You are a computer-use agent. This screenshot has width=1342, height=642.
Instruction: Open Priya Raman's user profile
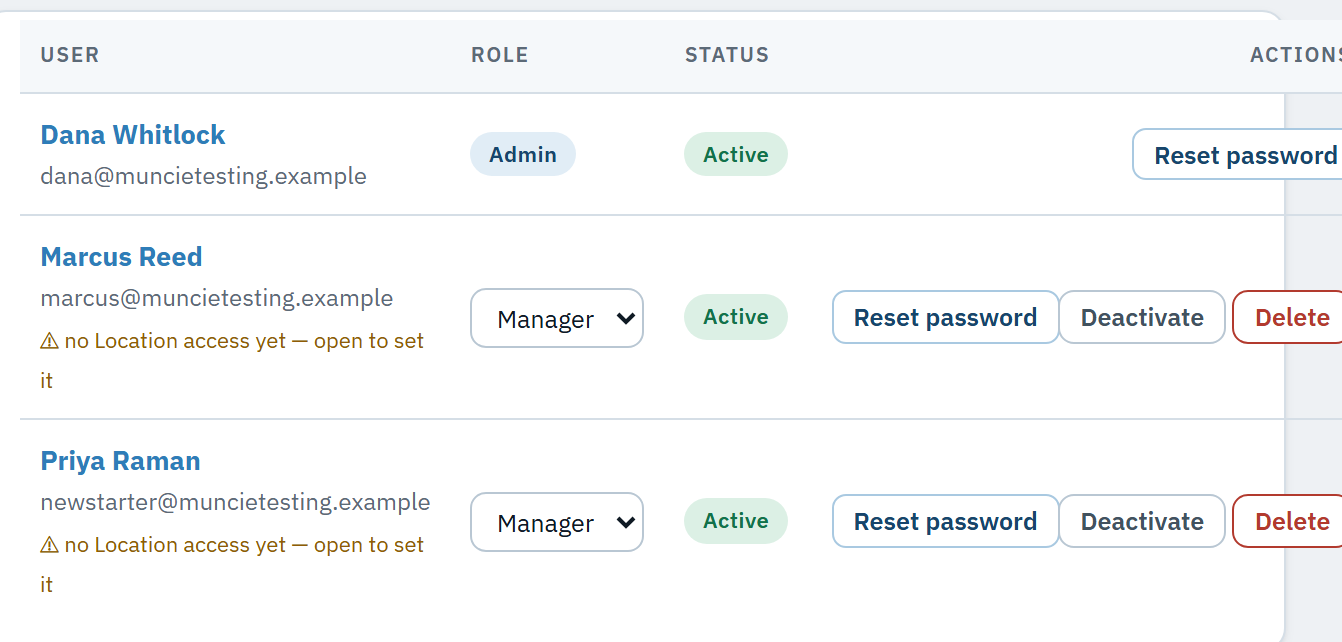pos(120,461)
